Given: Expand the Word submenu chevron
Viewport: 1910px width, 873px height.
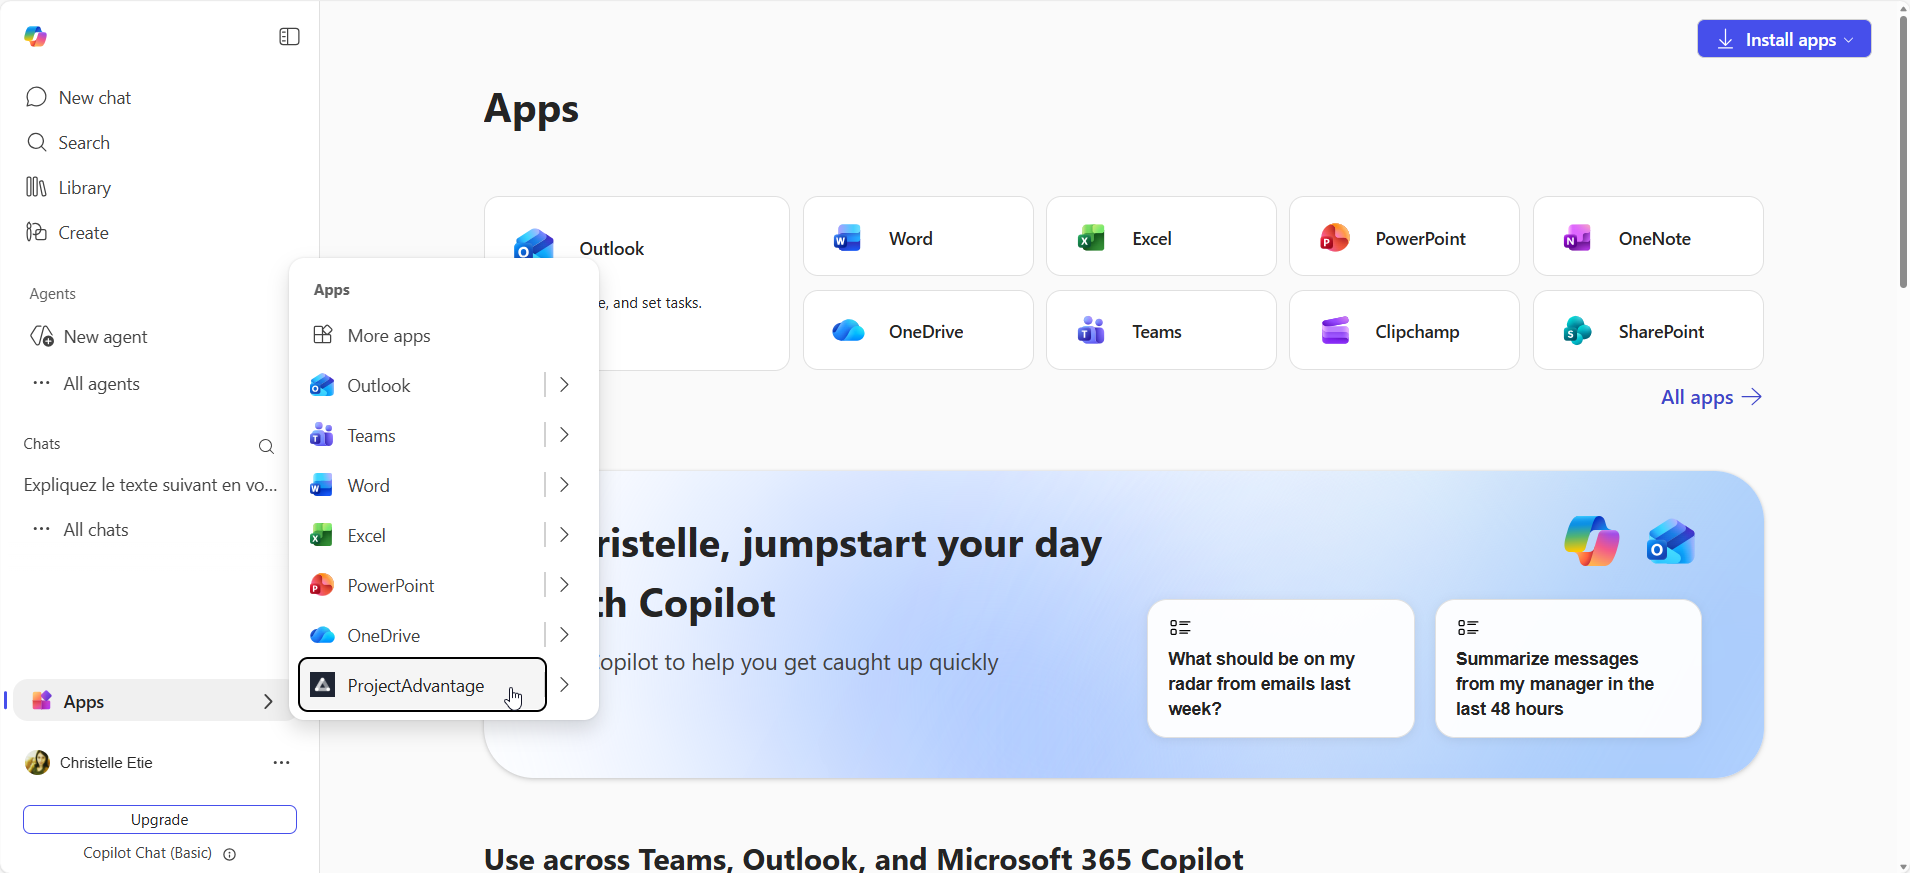Looking at the screenshot, I should (565, 485).
